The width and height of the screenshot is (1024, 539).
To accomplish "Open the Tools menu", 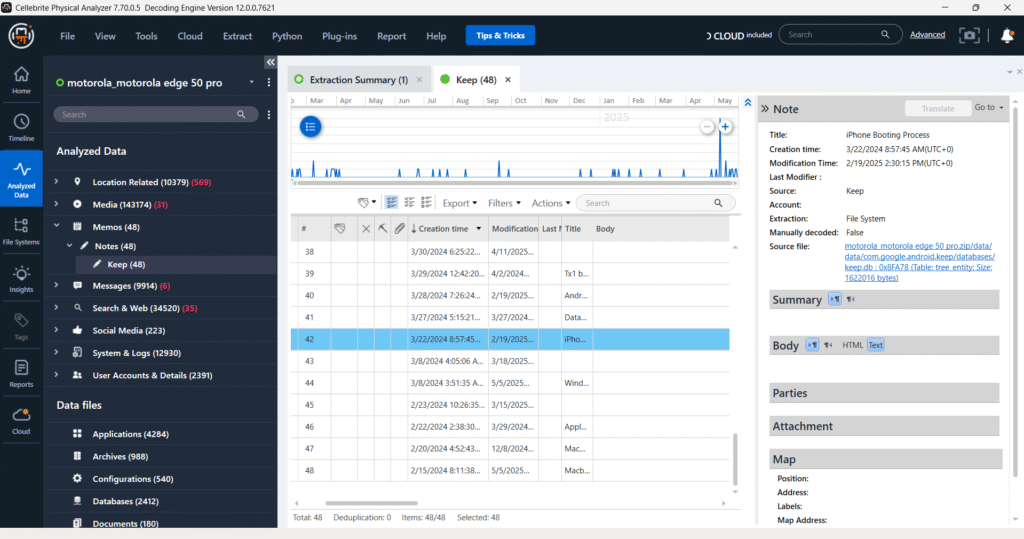I will coord(146,36).
